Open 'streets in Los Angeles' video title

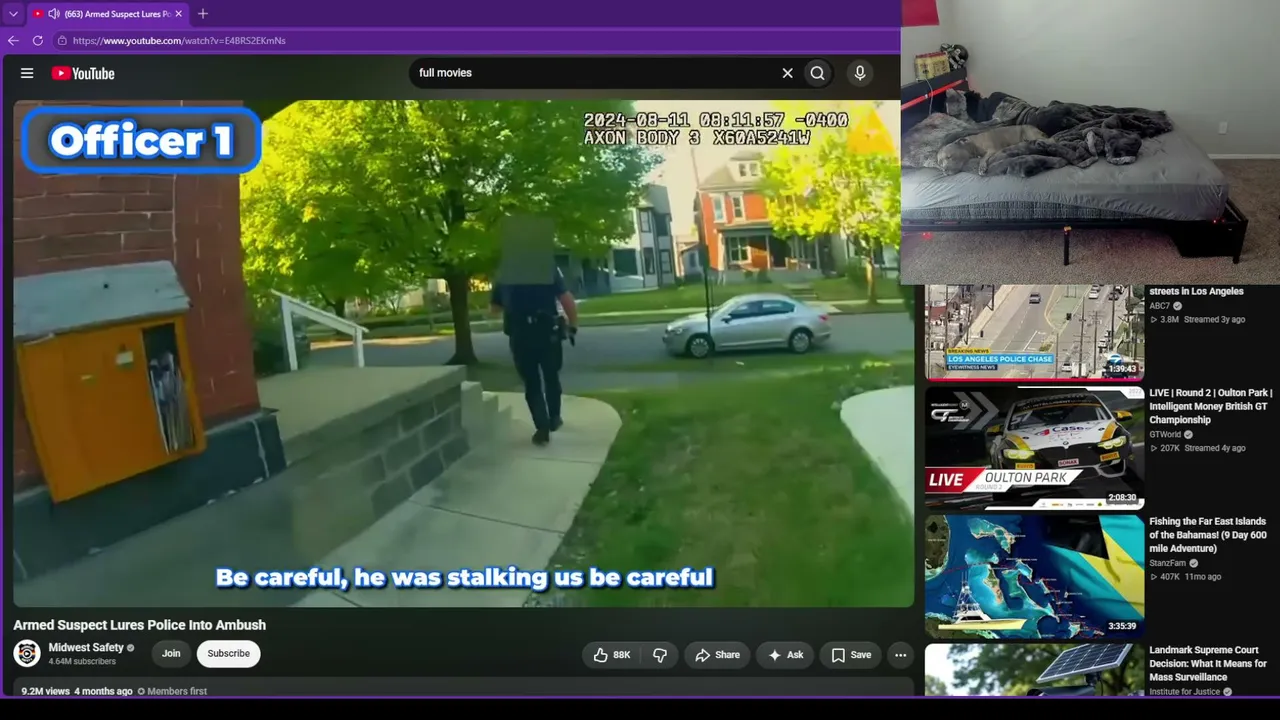[1196, 292]
